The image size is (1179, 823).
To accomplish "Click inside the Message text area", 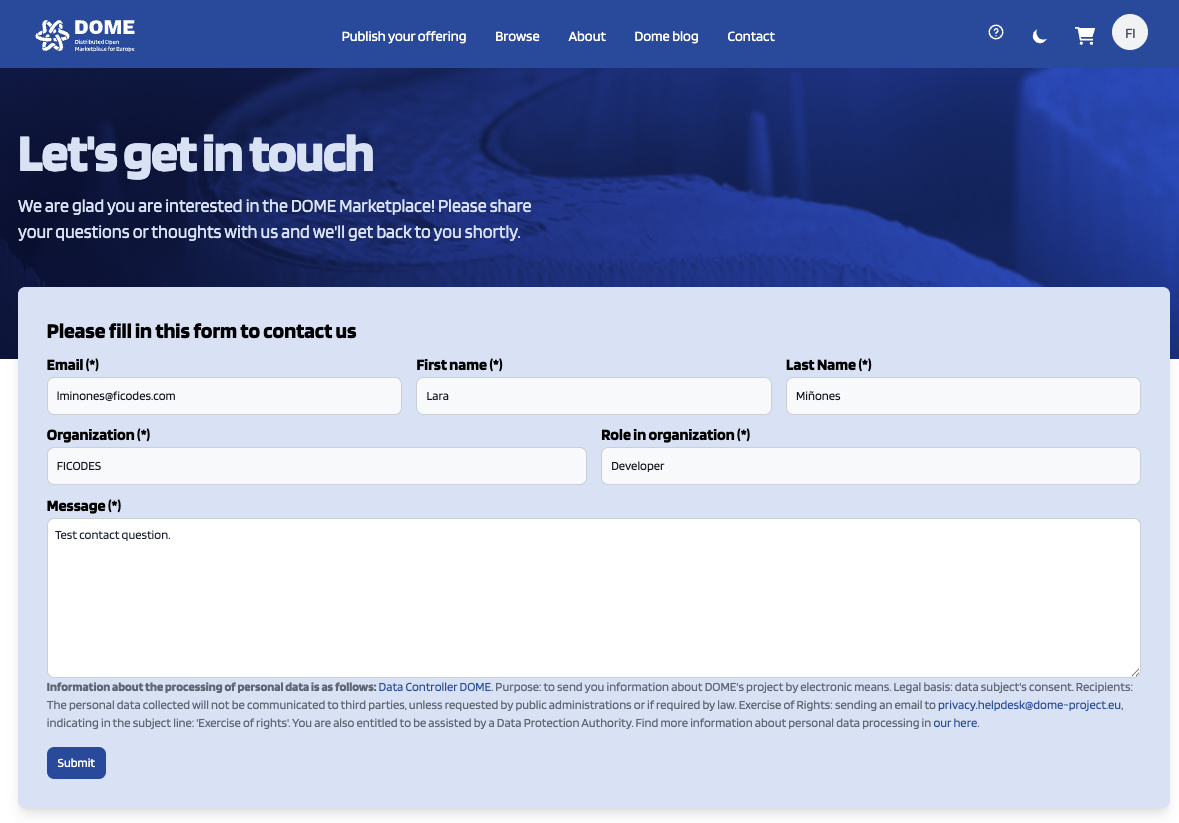I will click(593, 597).
